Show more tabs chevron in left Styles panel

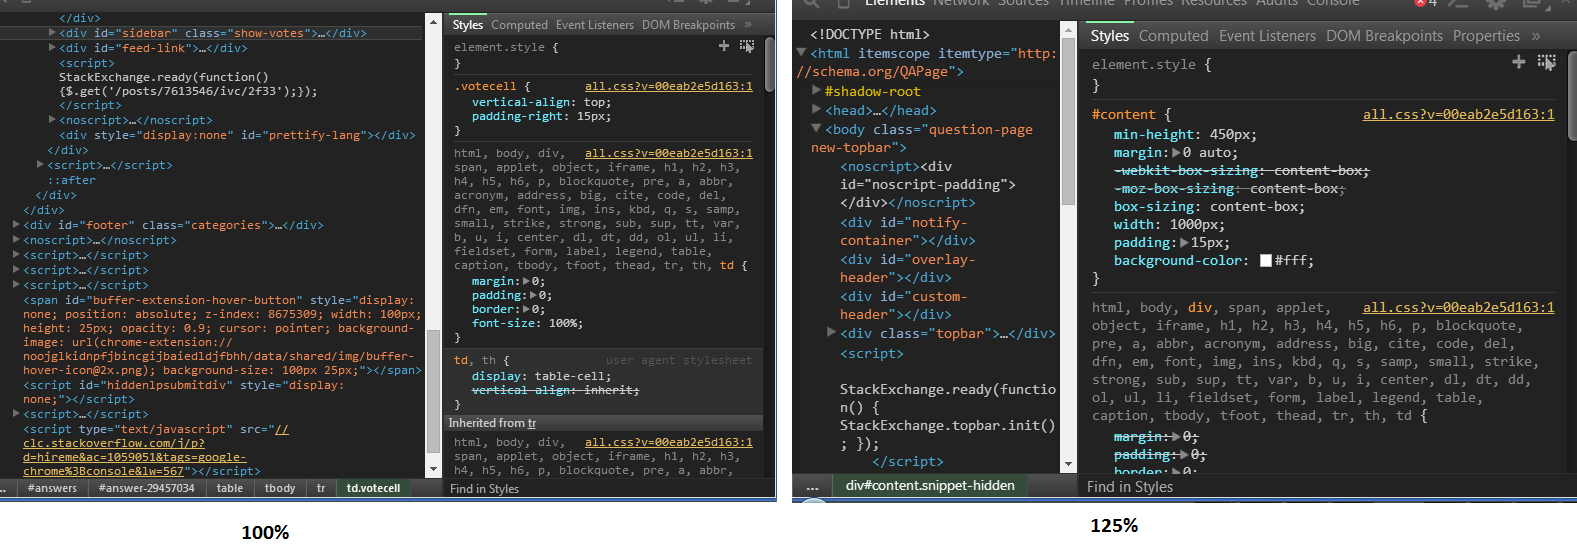pos(748,25)
